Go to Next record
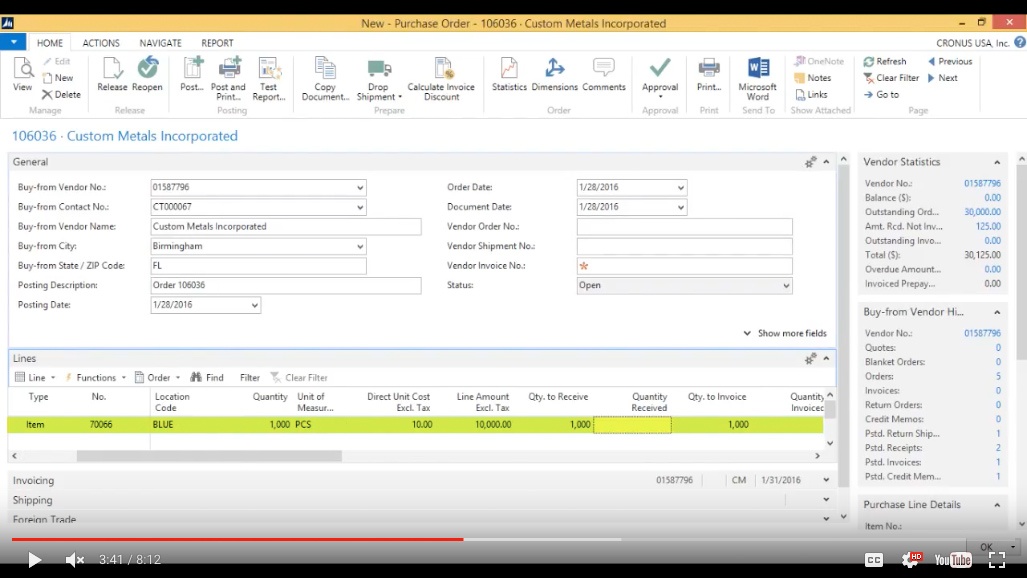Screen dimensions: 1027x578 tap(943, 77)
